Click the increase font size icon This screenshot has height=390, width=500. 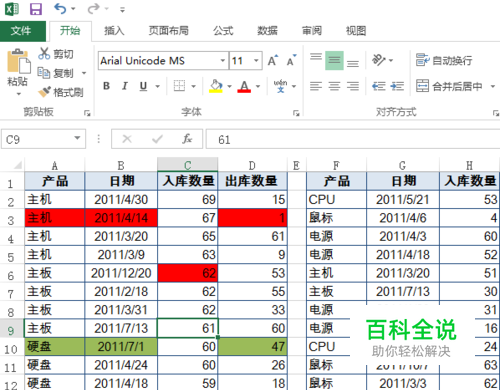click(x=273, y=61)
